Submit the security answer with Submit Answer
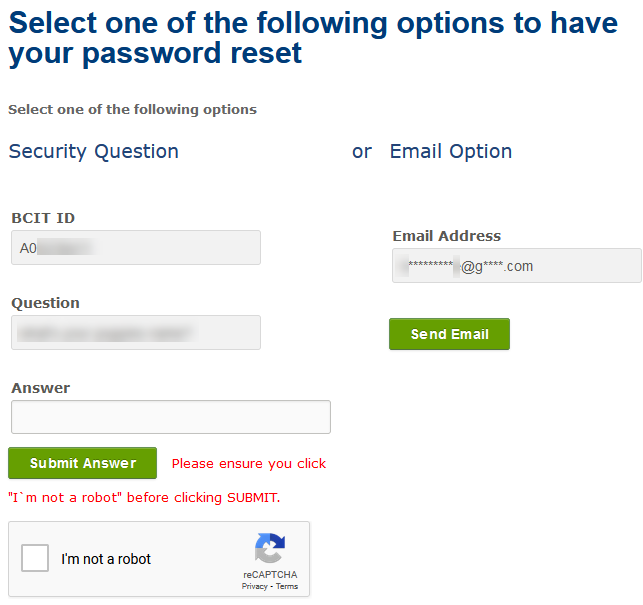This screenshot has width=643, height=605. coord(82,463)
